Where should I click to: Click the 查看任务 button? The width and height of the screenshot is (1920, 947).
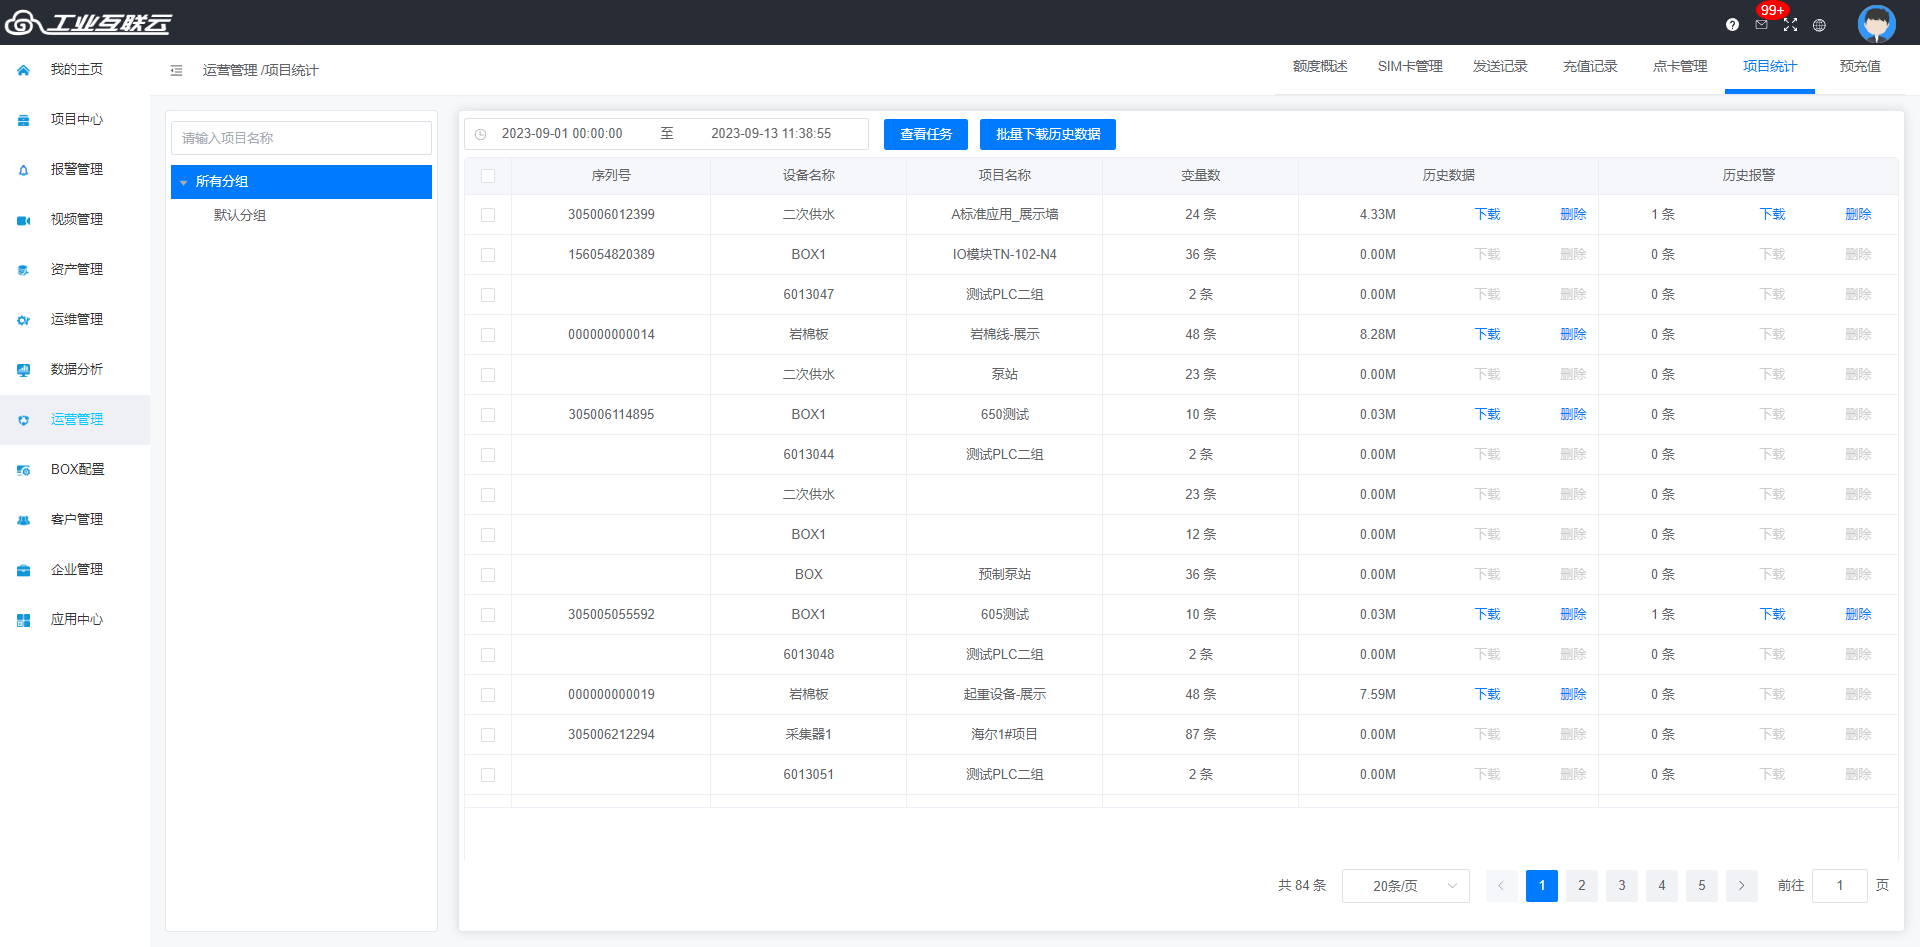tap(925, 134)
